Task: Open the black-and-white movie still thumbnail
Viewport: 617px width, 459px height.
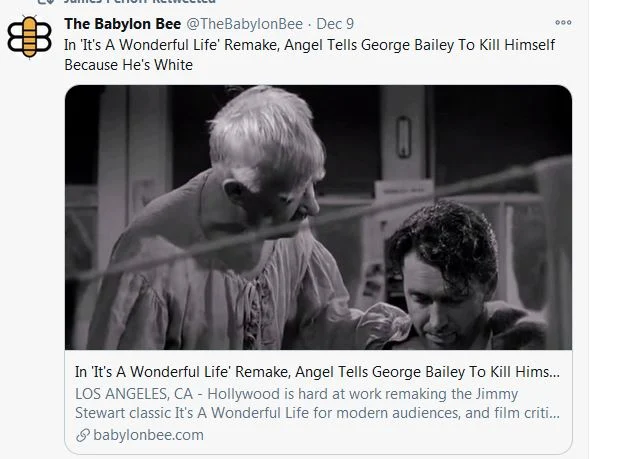Action: pyautogui.click(x=318, y=217)
